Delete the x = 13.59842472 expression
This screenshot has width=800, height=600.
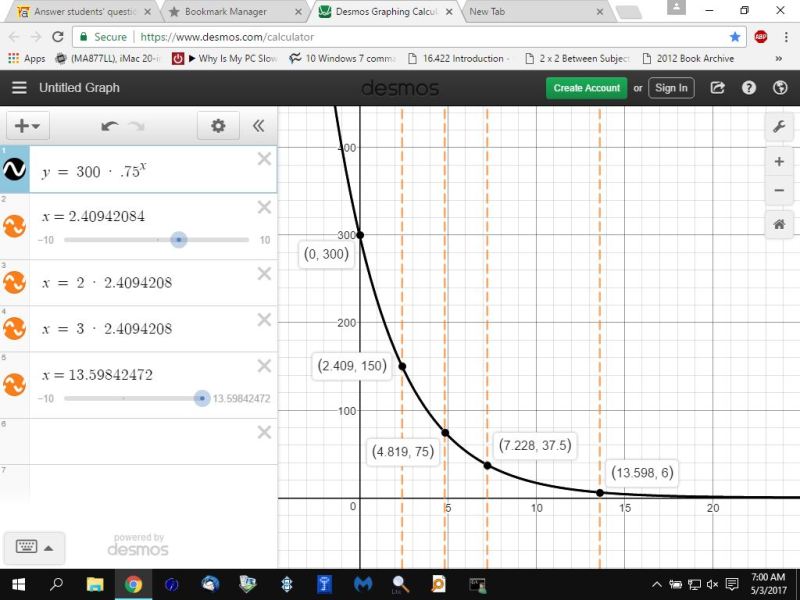(x=264, y=366)
